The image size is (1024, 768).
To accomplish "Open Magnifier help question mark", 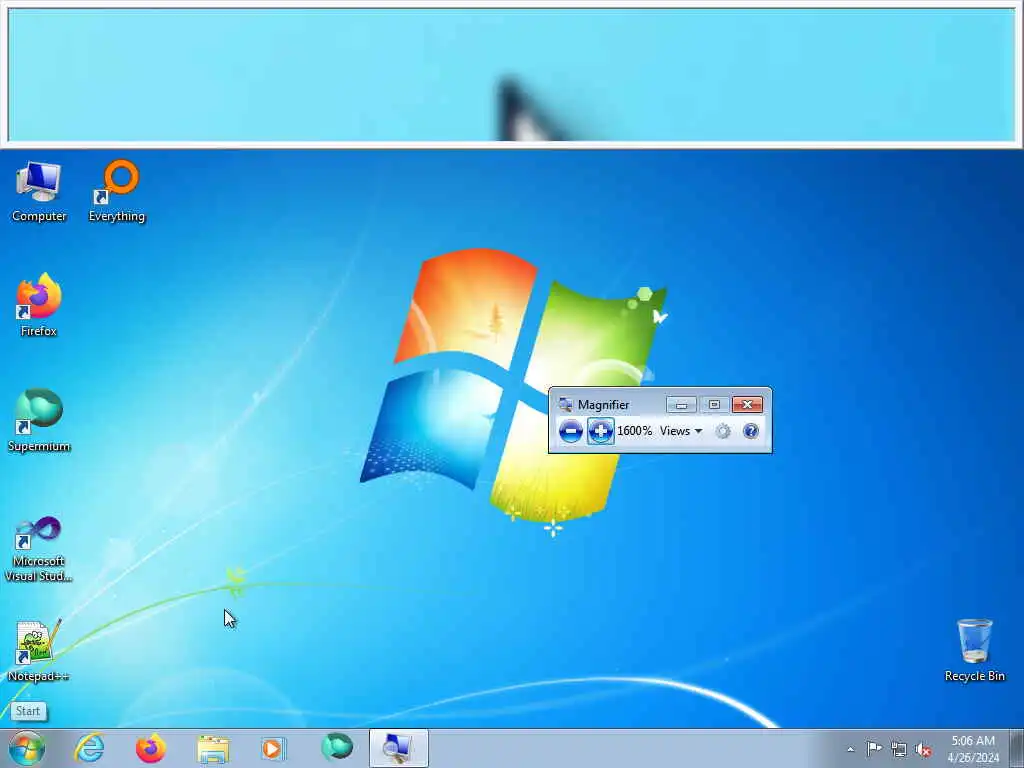I will (x=751, y=431).
